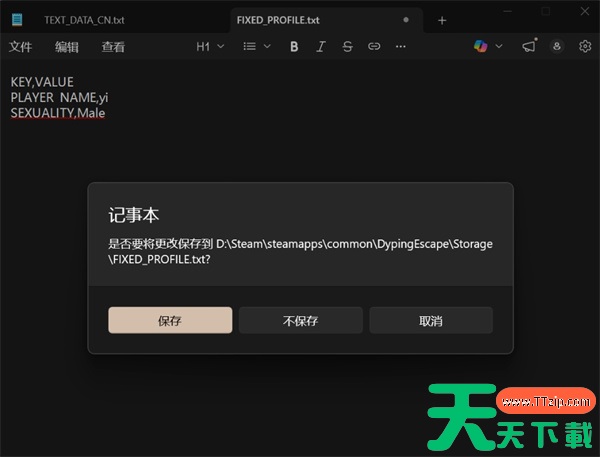This screenshot has width=600, height=457.
Task: Open the announcements megaphone icon
Action: click(x=529, y=46)
